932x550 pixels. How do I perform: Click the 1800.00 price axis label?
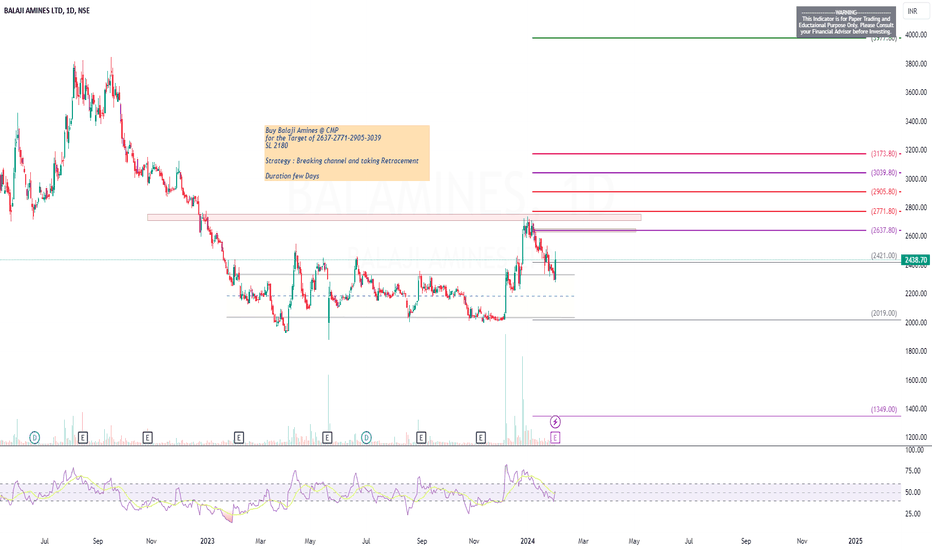click(x=916, y=351)
